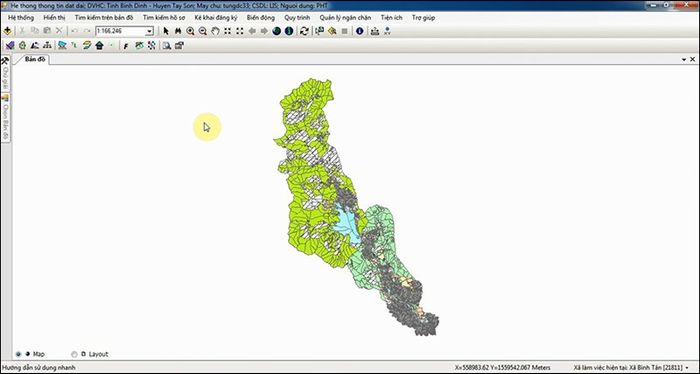Activate the zoom in magnifier tool
The height and width of the screenshot is (374, 700).
[x=191, y=31]
